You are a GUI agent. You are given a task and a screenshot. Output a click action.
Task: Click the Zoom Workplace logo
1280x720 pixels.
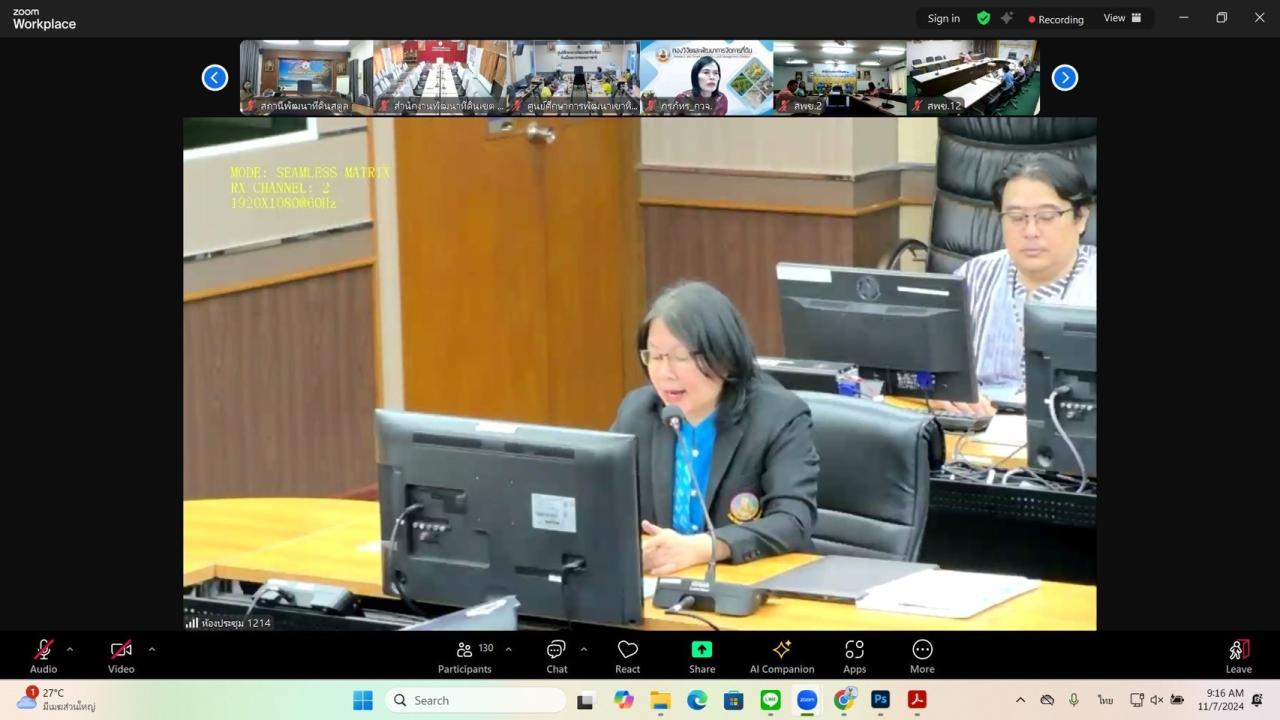click(x=44, y=19)
